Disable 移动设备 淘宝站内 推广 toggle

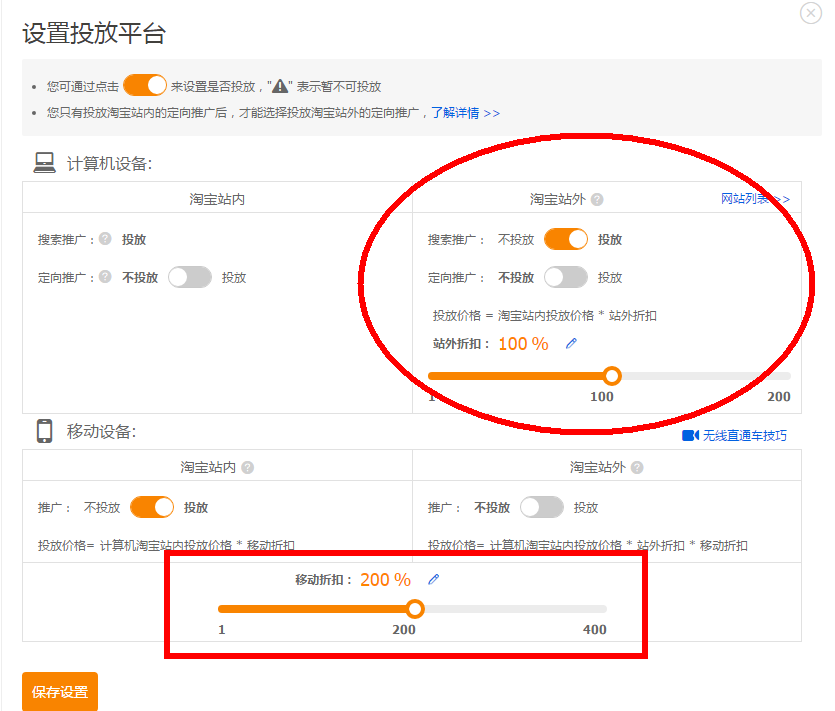point(152,507)
